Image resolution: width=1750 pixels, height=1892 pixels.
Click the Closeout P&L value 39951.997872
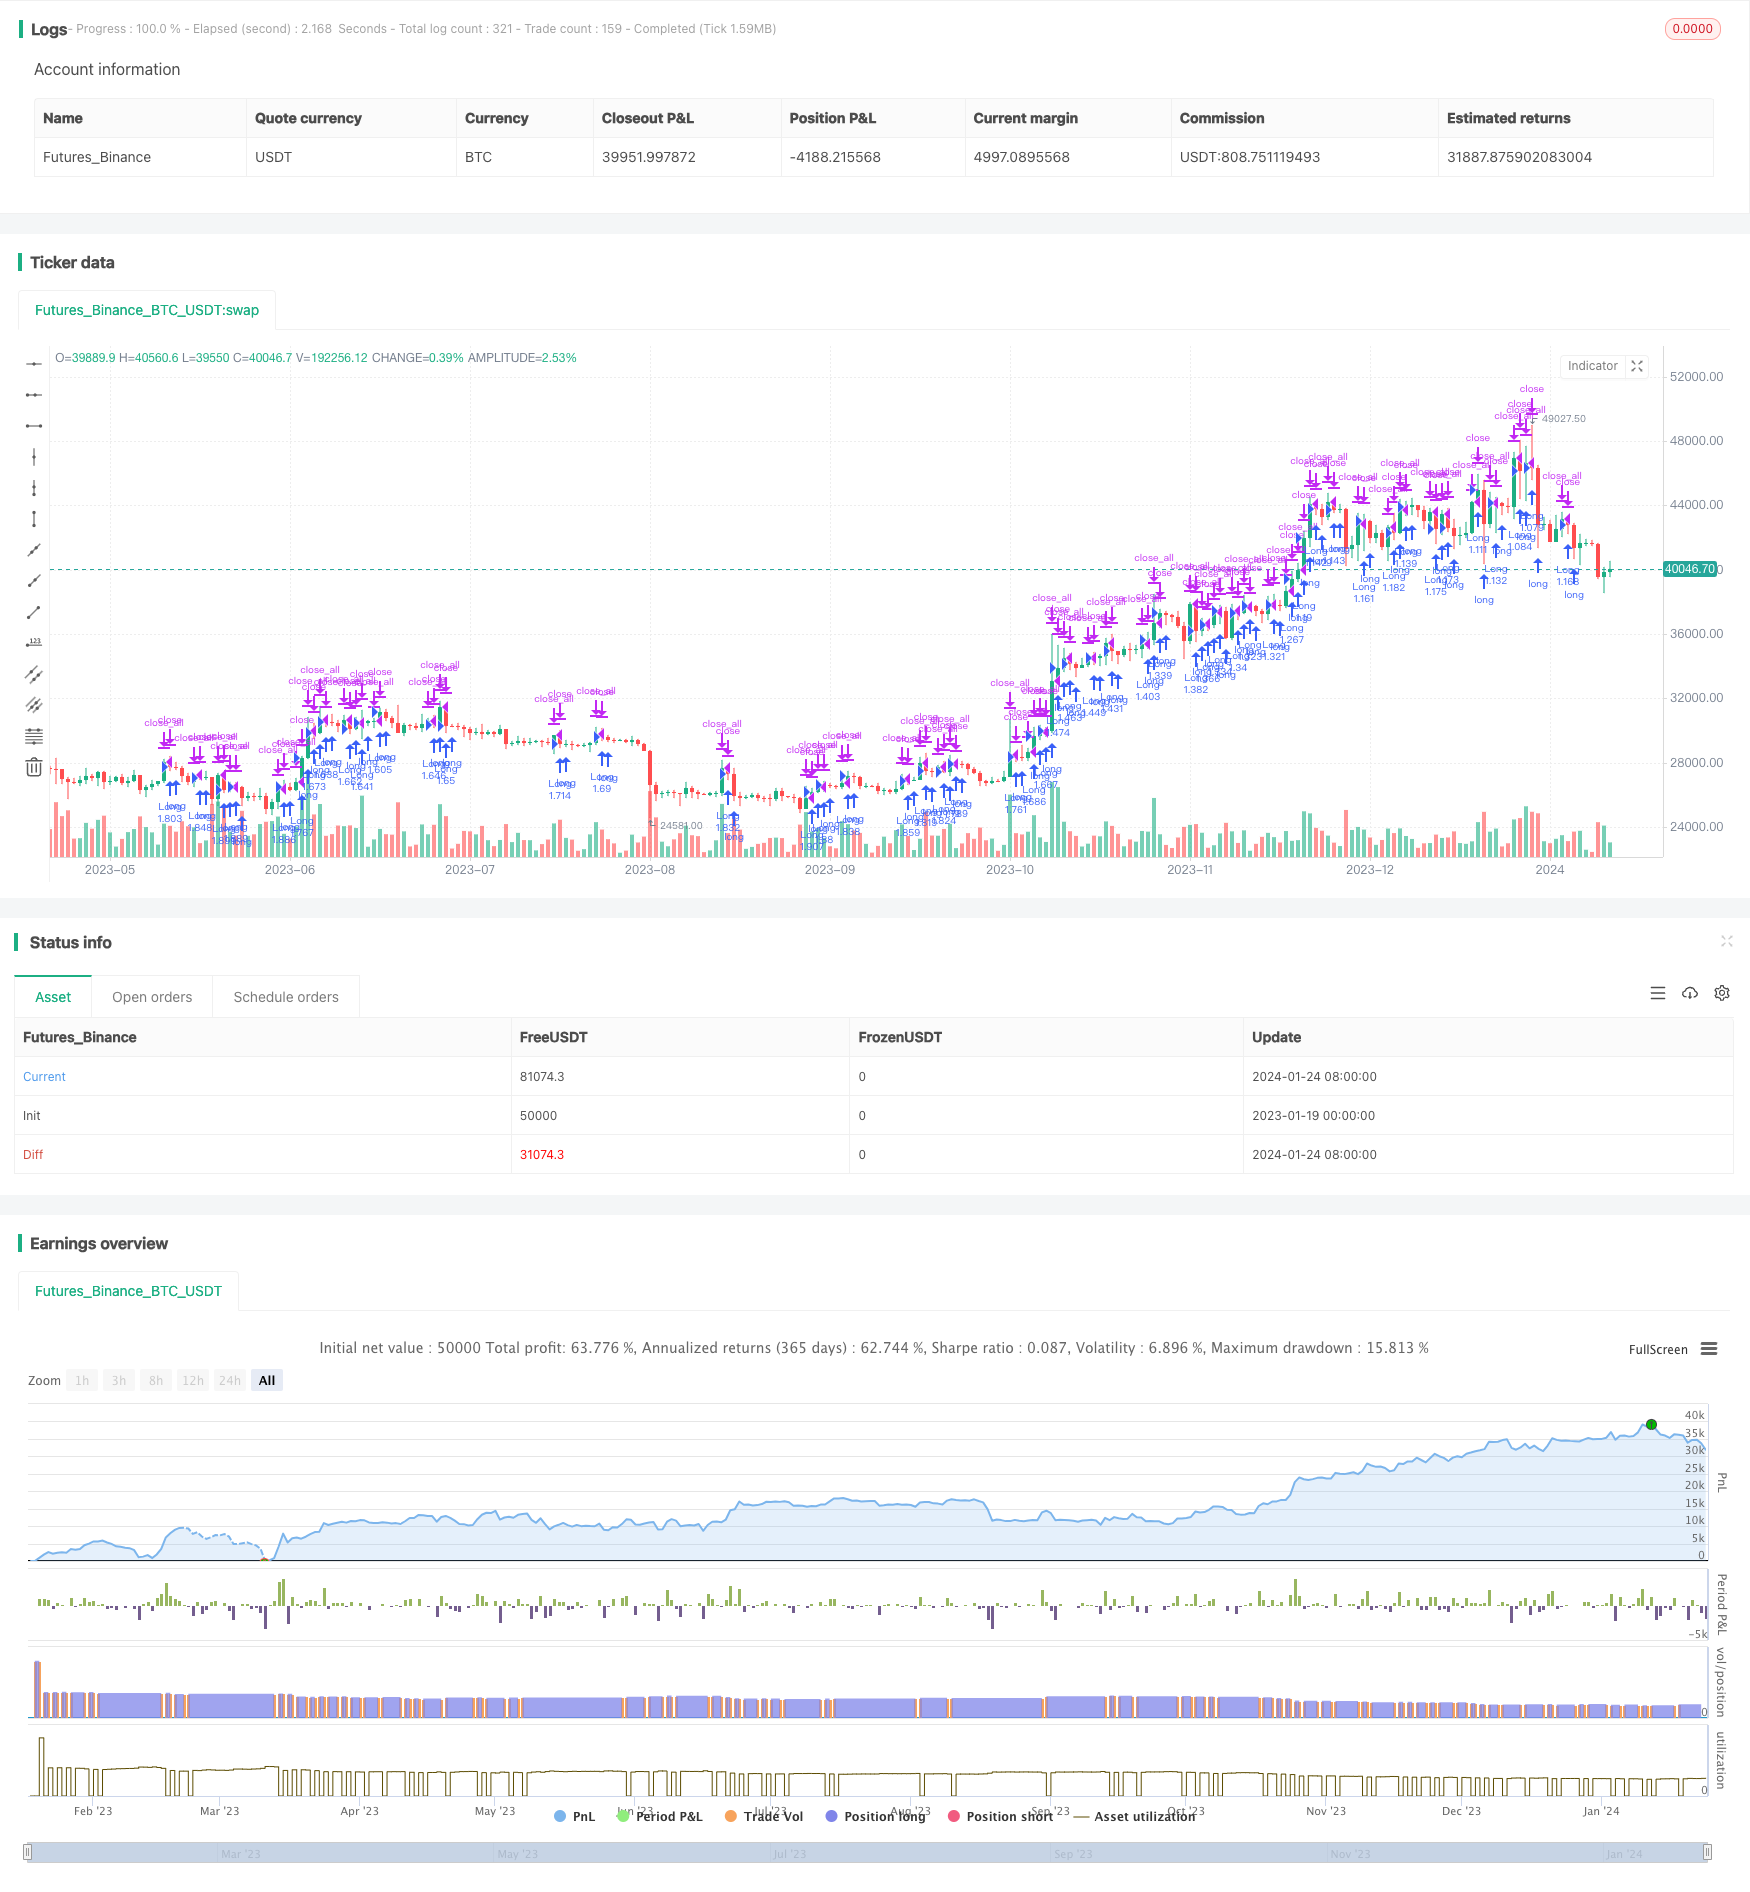coord(648,157)
